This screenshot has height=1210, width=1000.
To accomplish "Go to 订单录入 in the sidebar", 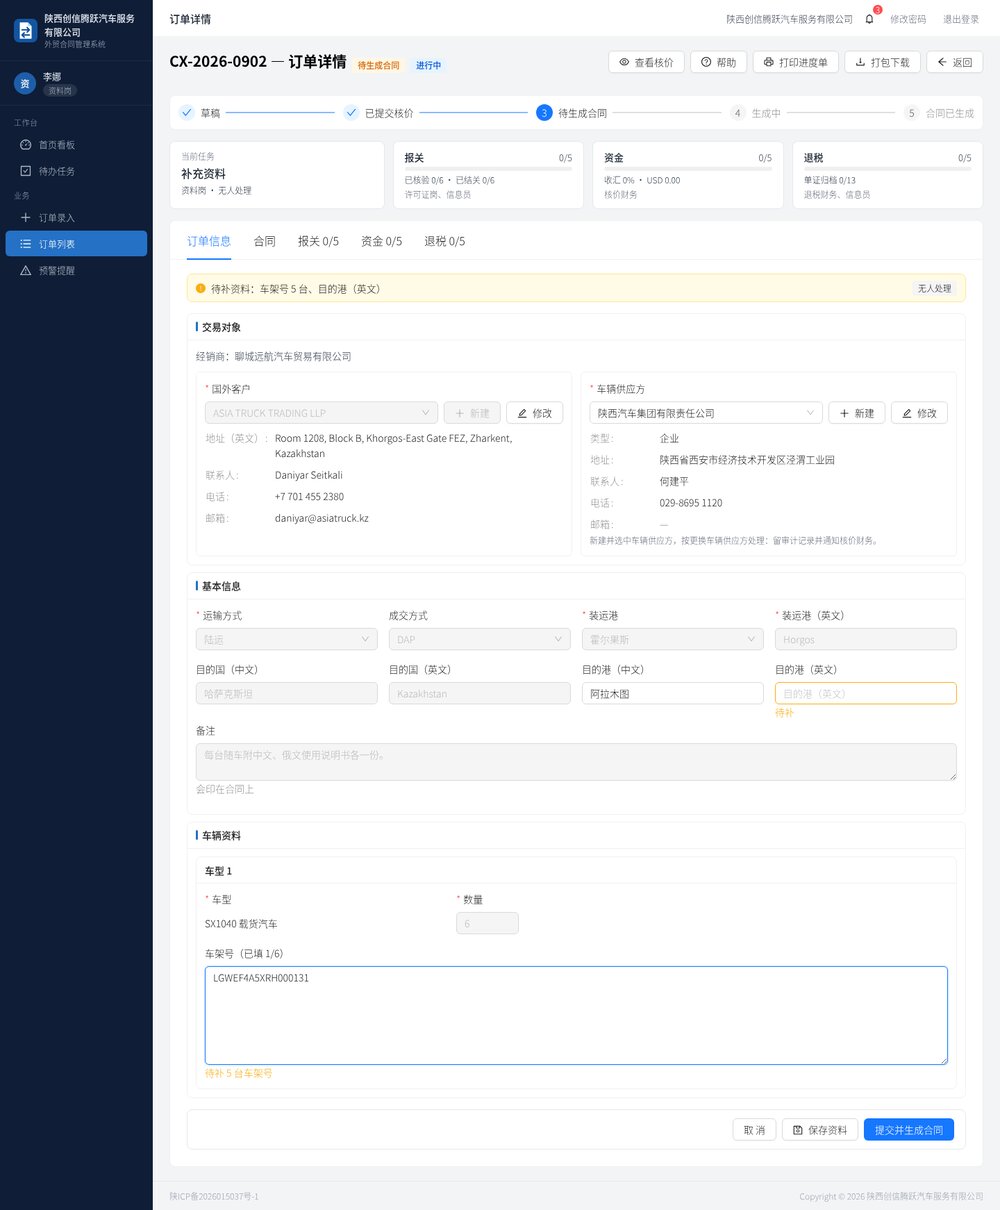I will [76, 218].
